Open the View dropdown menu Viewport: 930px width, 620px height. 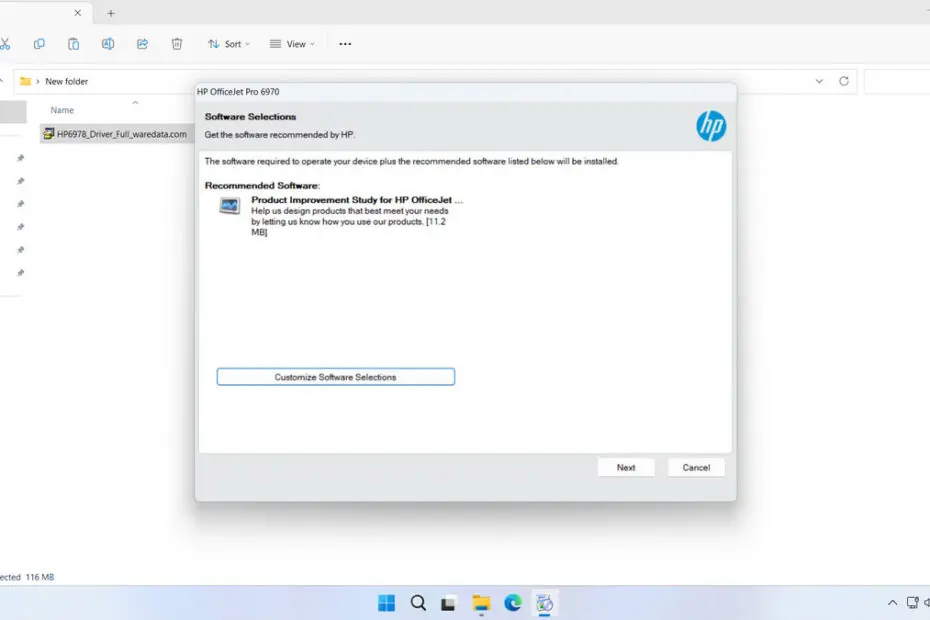[x=292, y=44]
